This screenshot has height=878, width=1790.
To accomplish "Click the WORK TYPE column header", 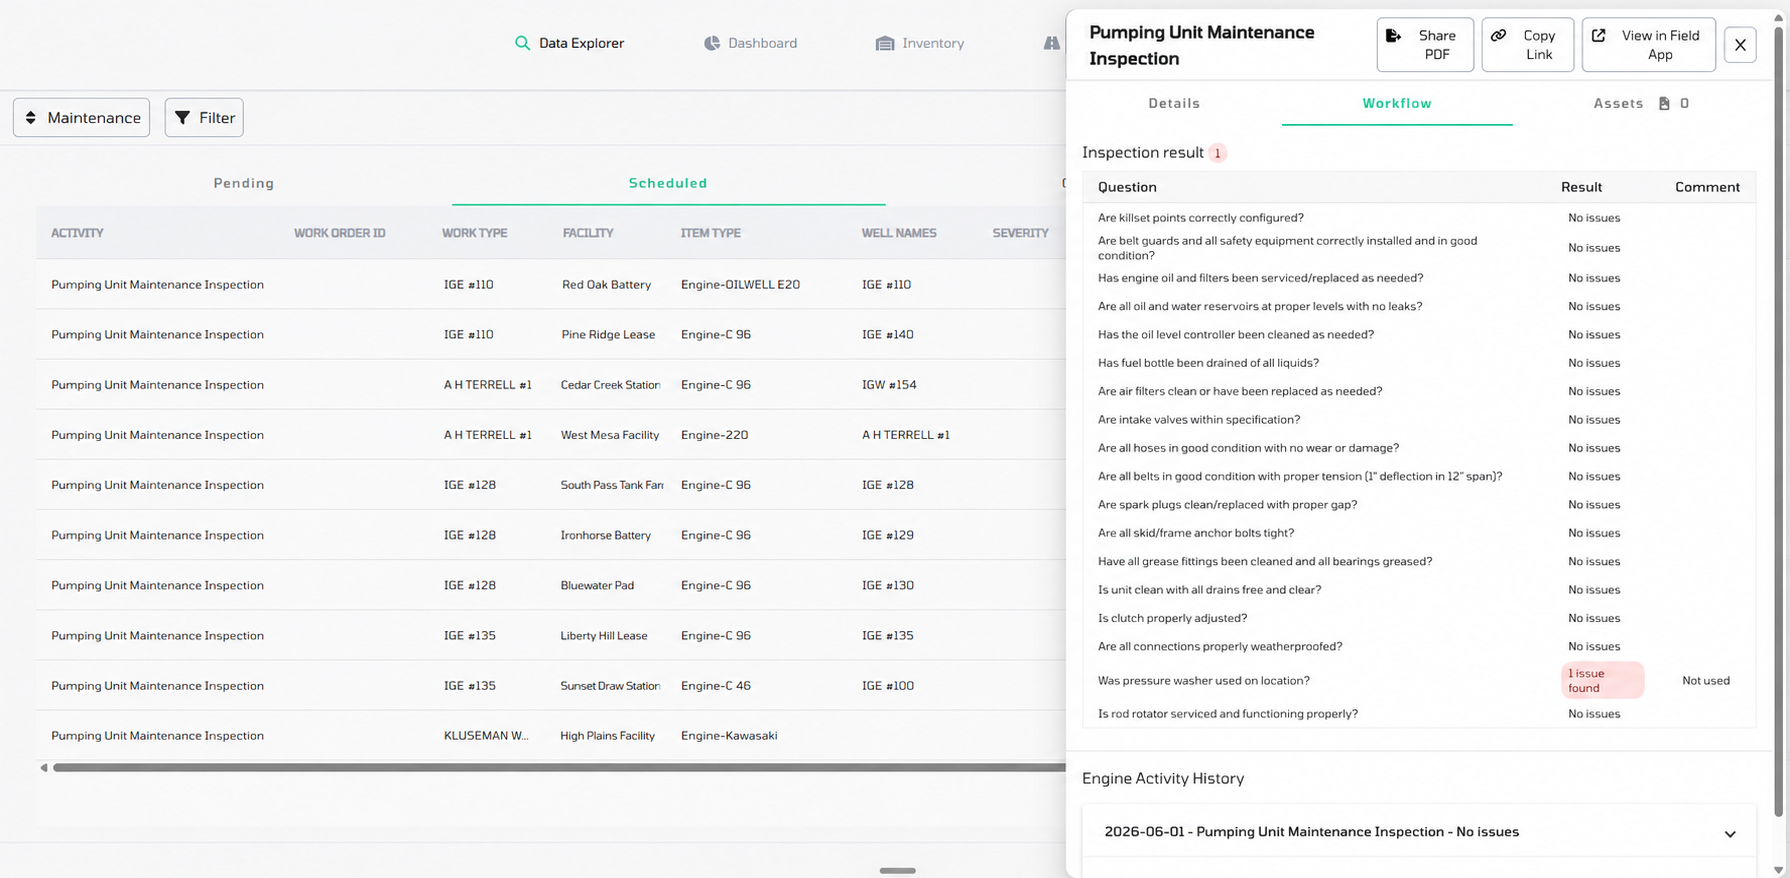I will (x=474, y=233).
